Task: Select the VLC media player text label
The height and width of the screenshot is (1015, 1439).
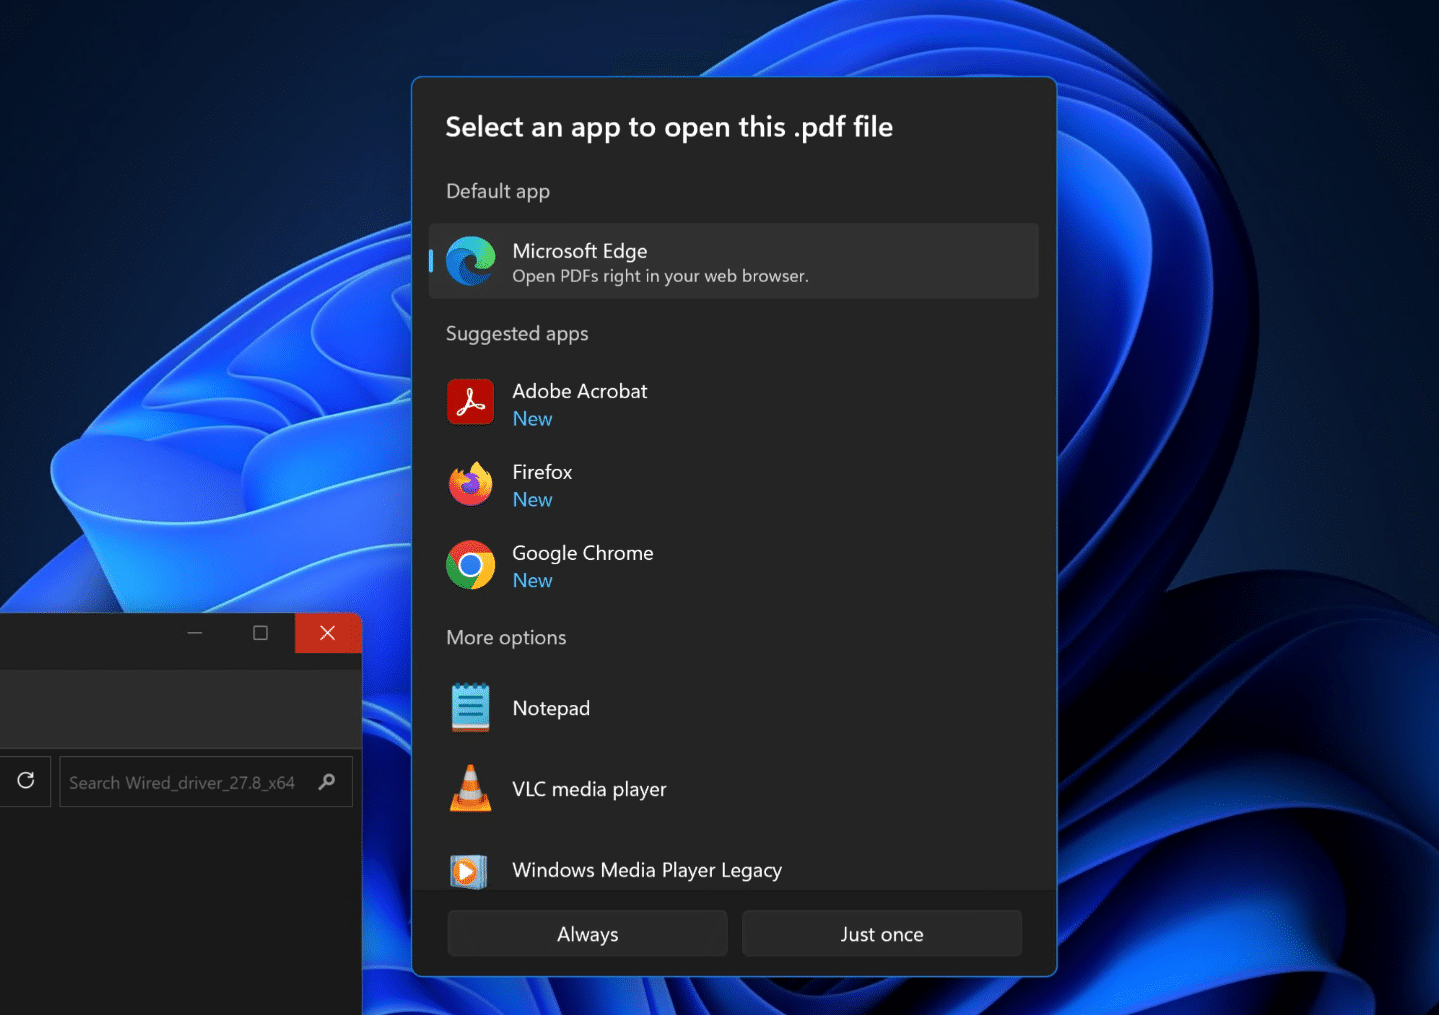Action: click(589, 789)
